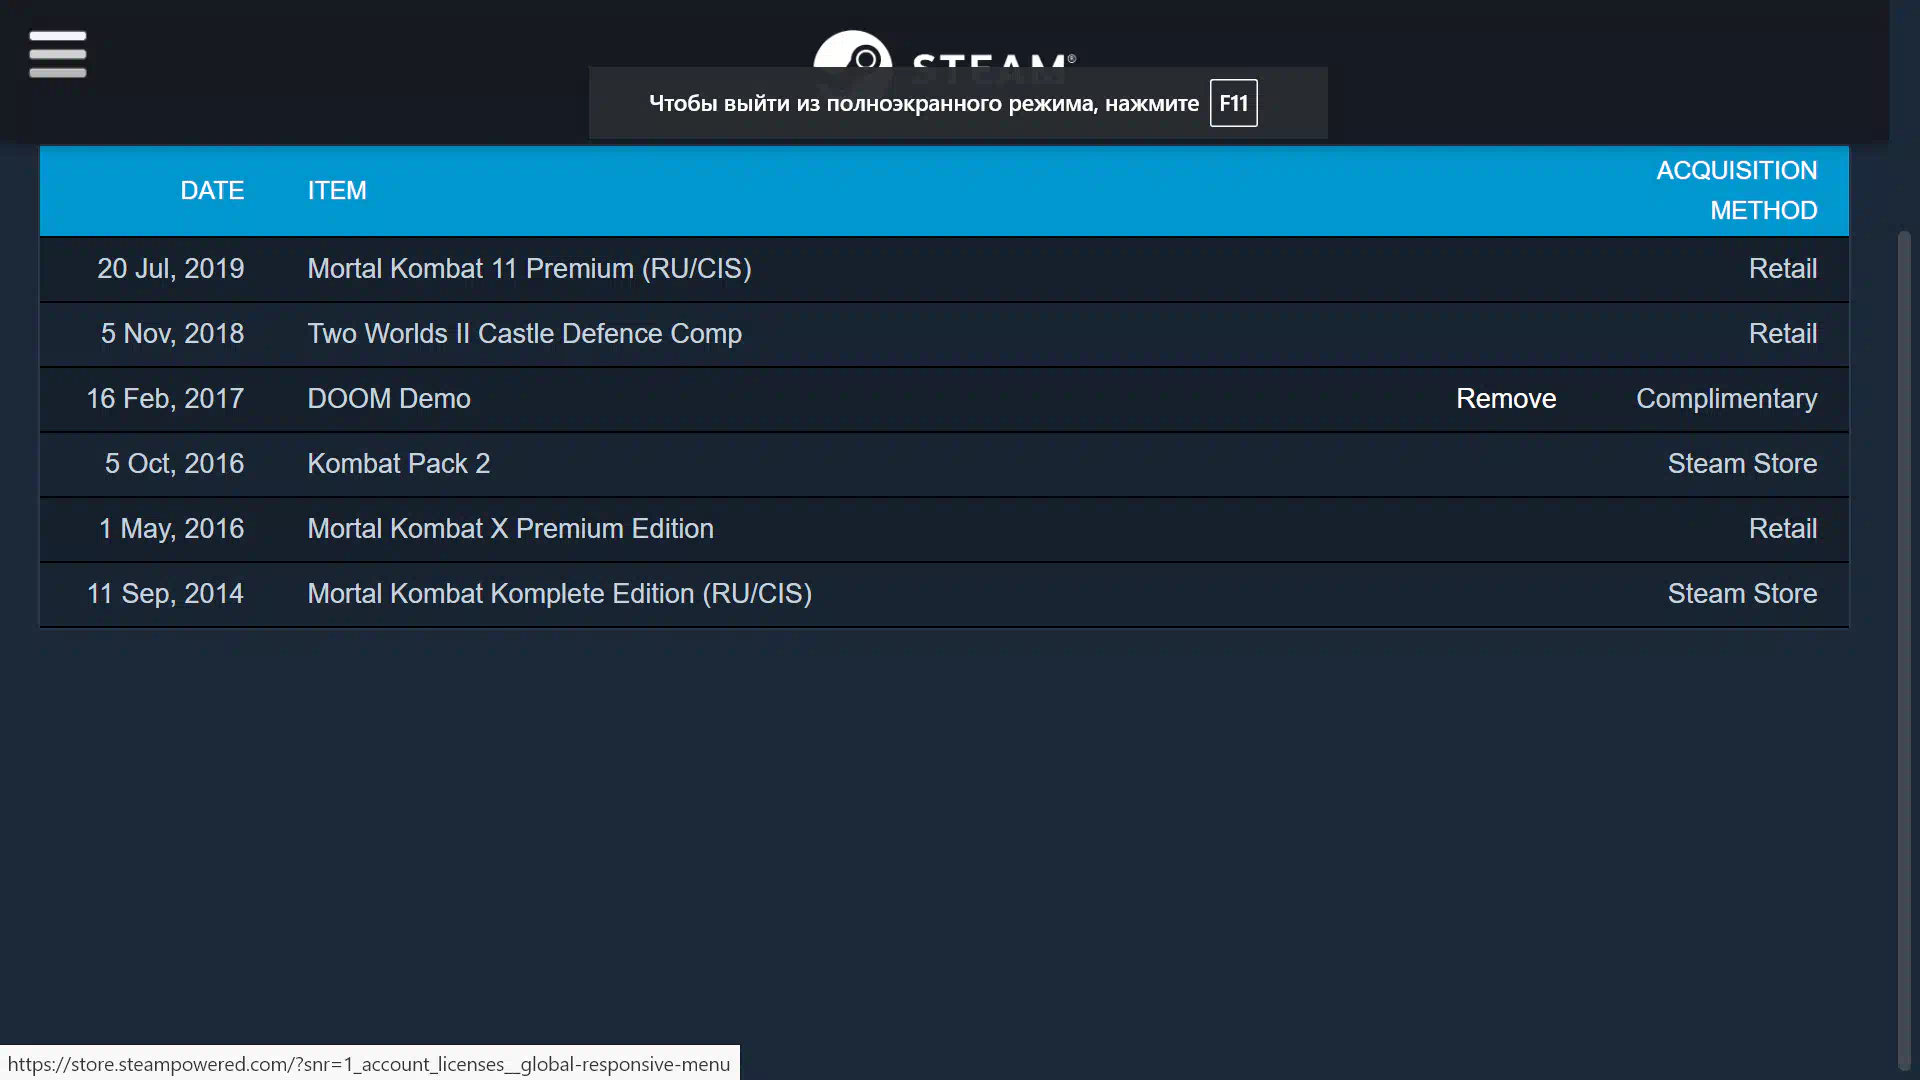Click the date 5 Nov, 2018
The width and height of the screenshot is (1920, 1080).
coord(173,334)
